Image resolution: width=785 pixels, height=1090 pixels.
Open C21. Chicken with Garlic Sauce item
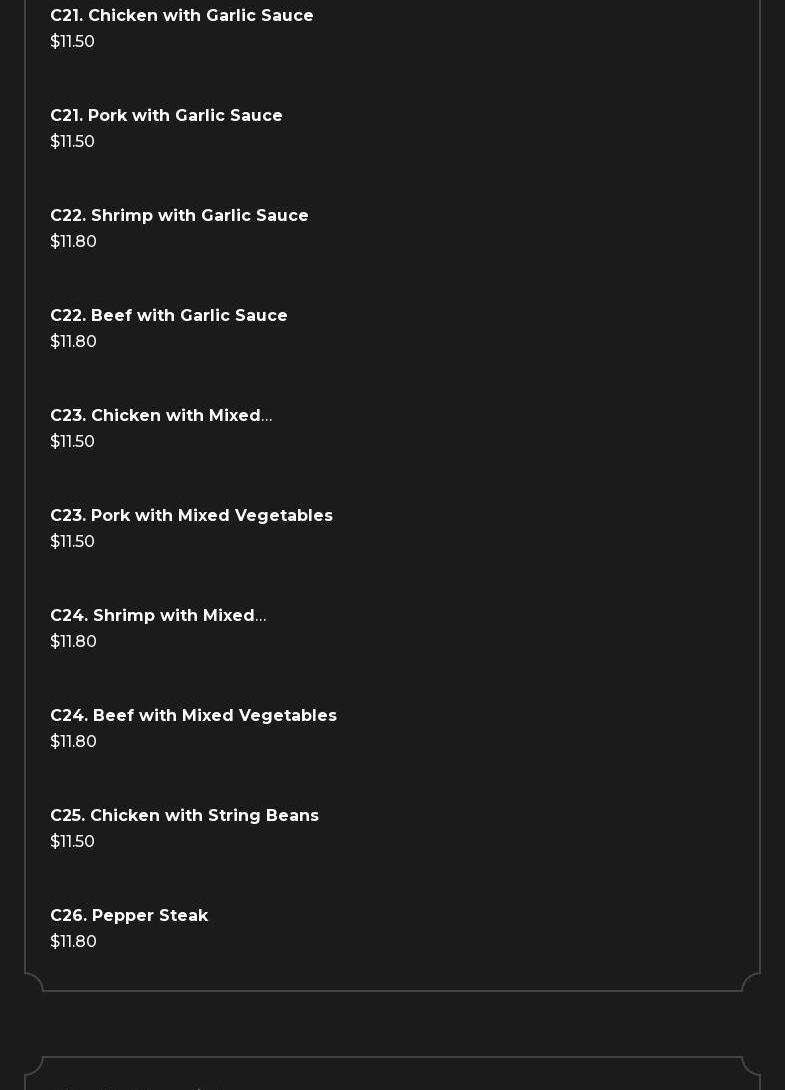[x=182, y=16]
